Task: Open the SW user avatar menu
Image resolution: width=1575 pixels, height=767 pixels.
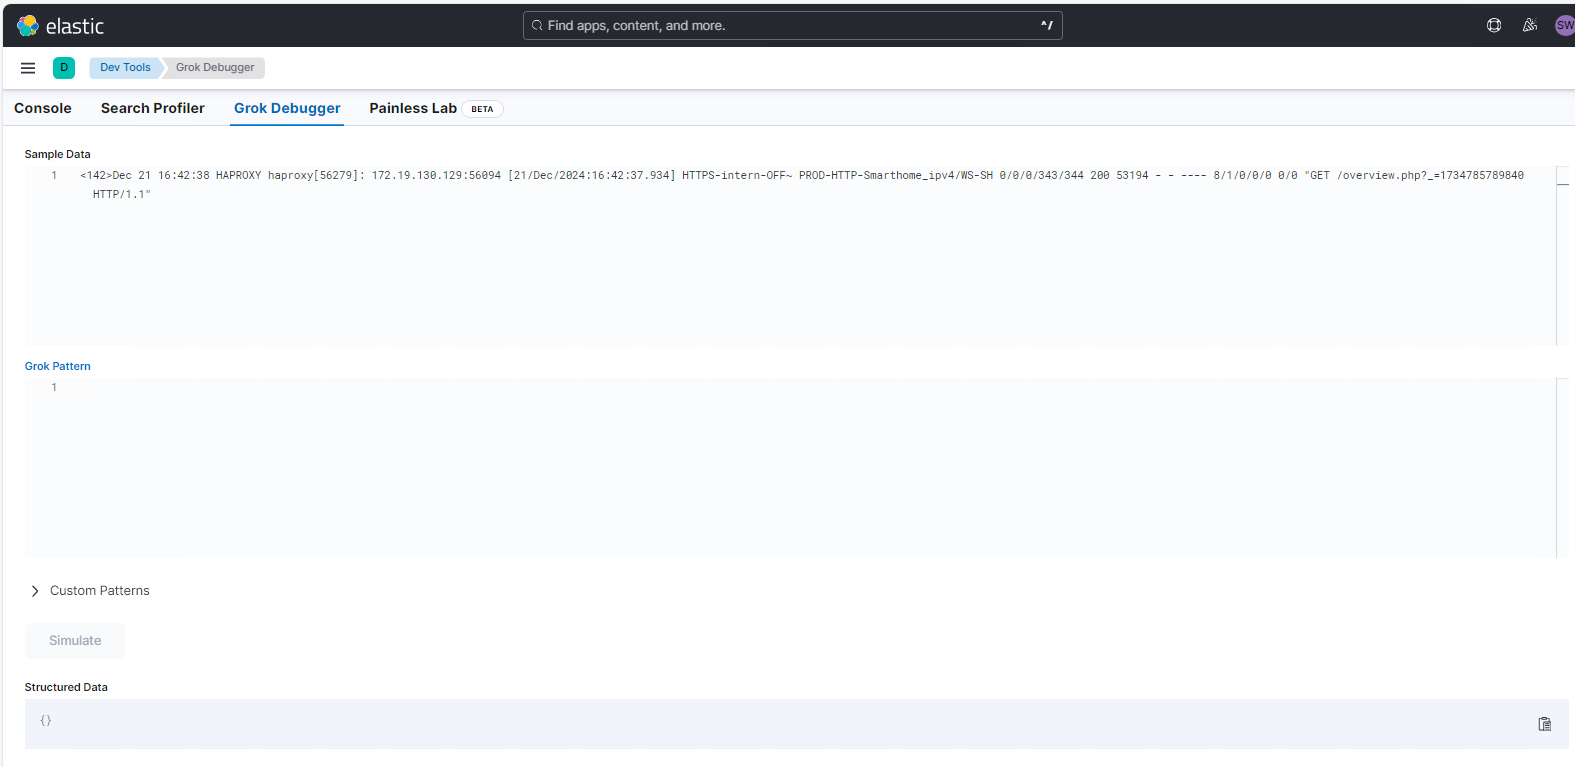Action: 1565,26
